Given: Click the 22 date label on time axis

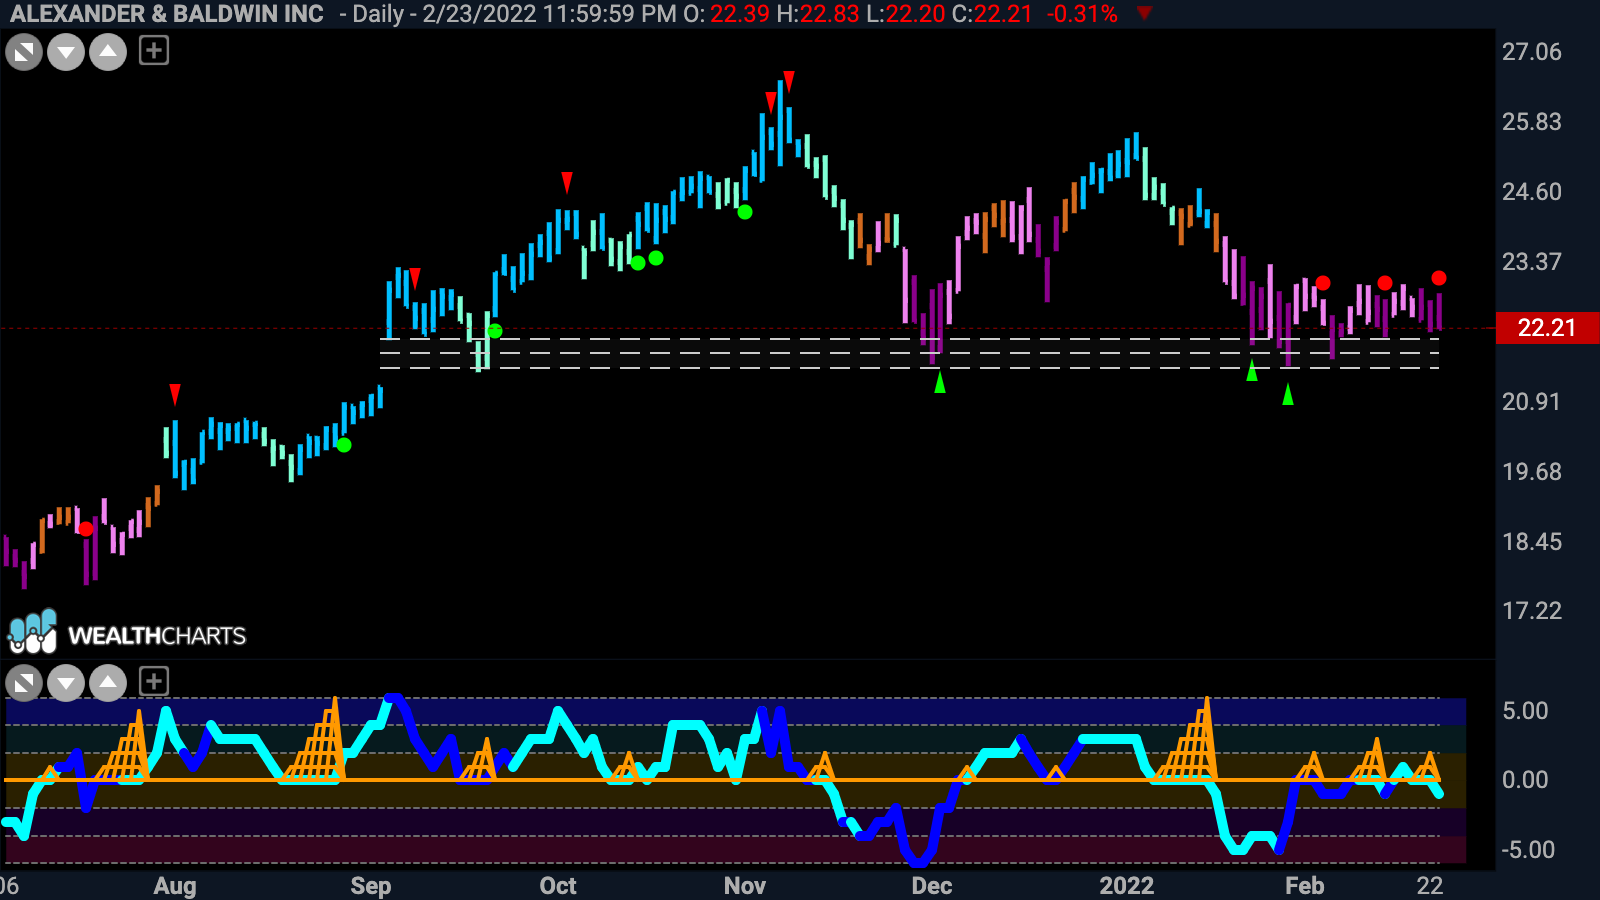Looking at the screenshot, I should [x=1430, y=886].
